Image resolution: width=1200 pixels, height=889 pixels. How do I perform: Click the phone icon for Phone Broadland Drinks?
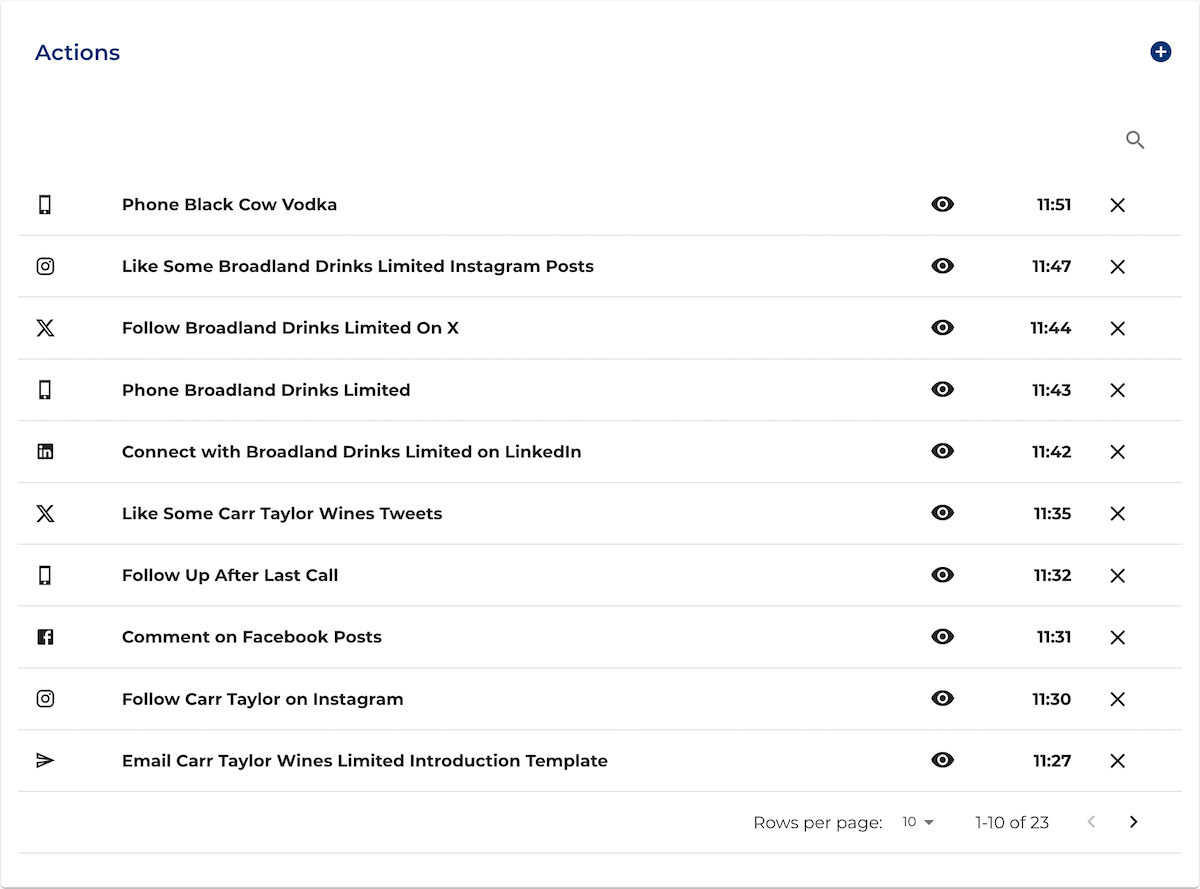point(45,390)
